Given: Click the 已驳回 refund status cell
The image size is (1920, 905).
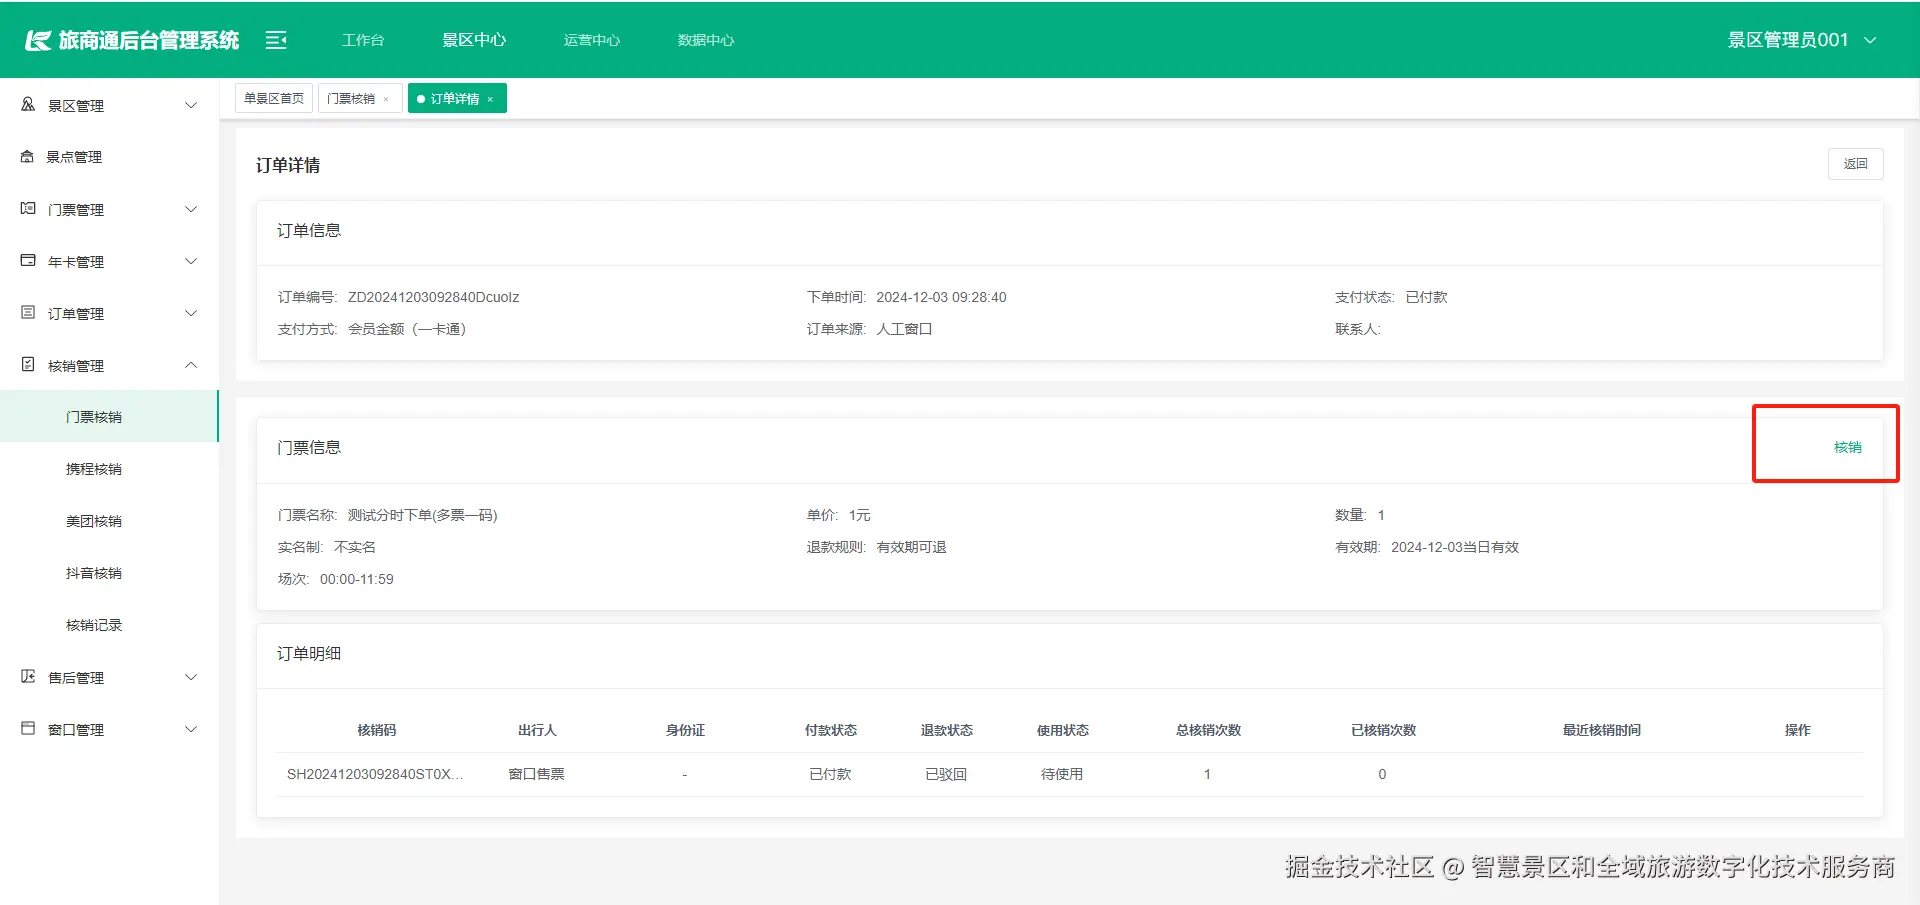Looking at the screenshot, I should [946, 774].
